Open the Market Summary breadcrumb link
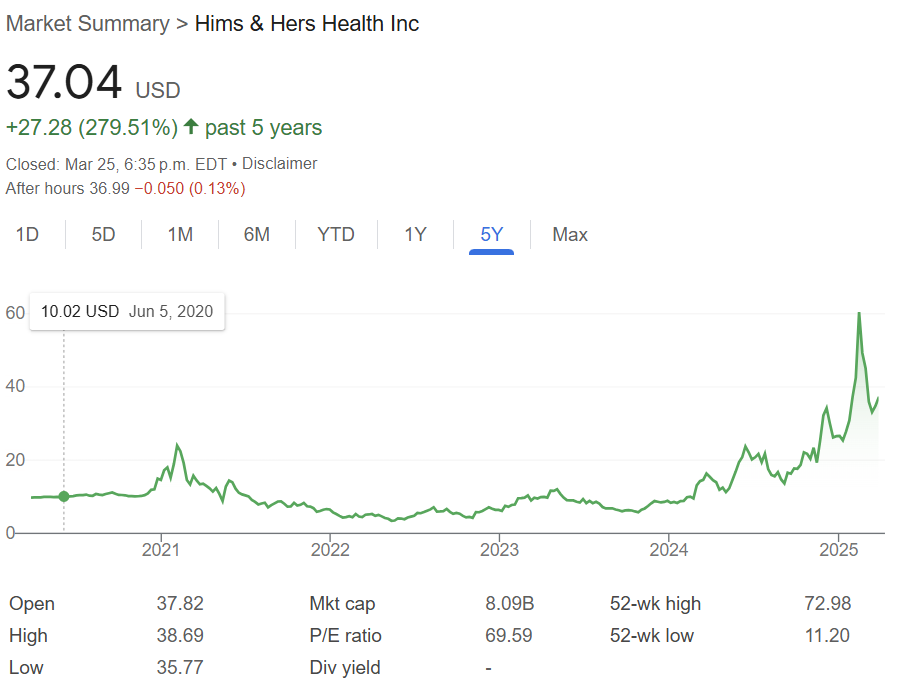Viewport: 914px width, 688px height. (87, 24)
